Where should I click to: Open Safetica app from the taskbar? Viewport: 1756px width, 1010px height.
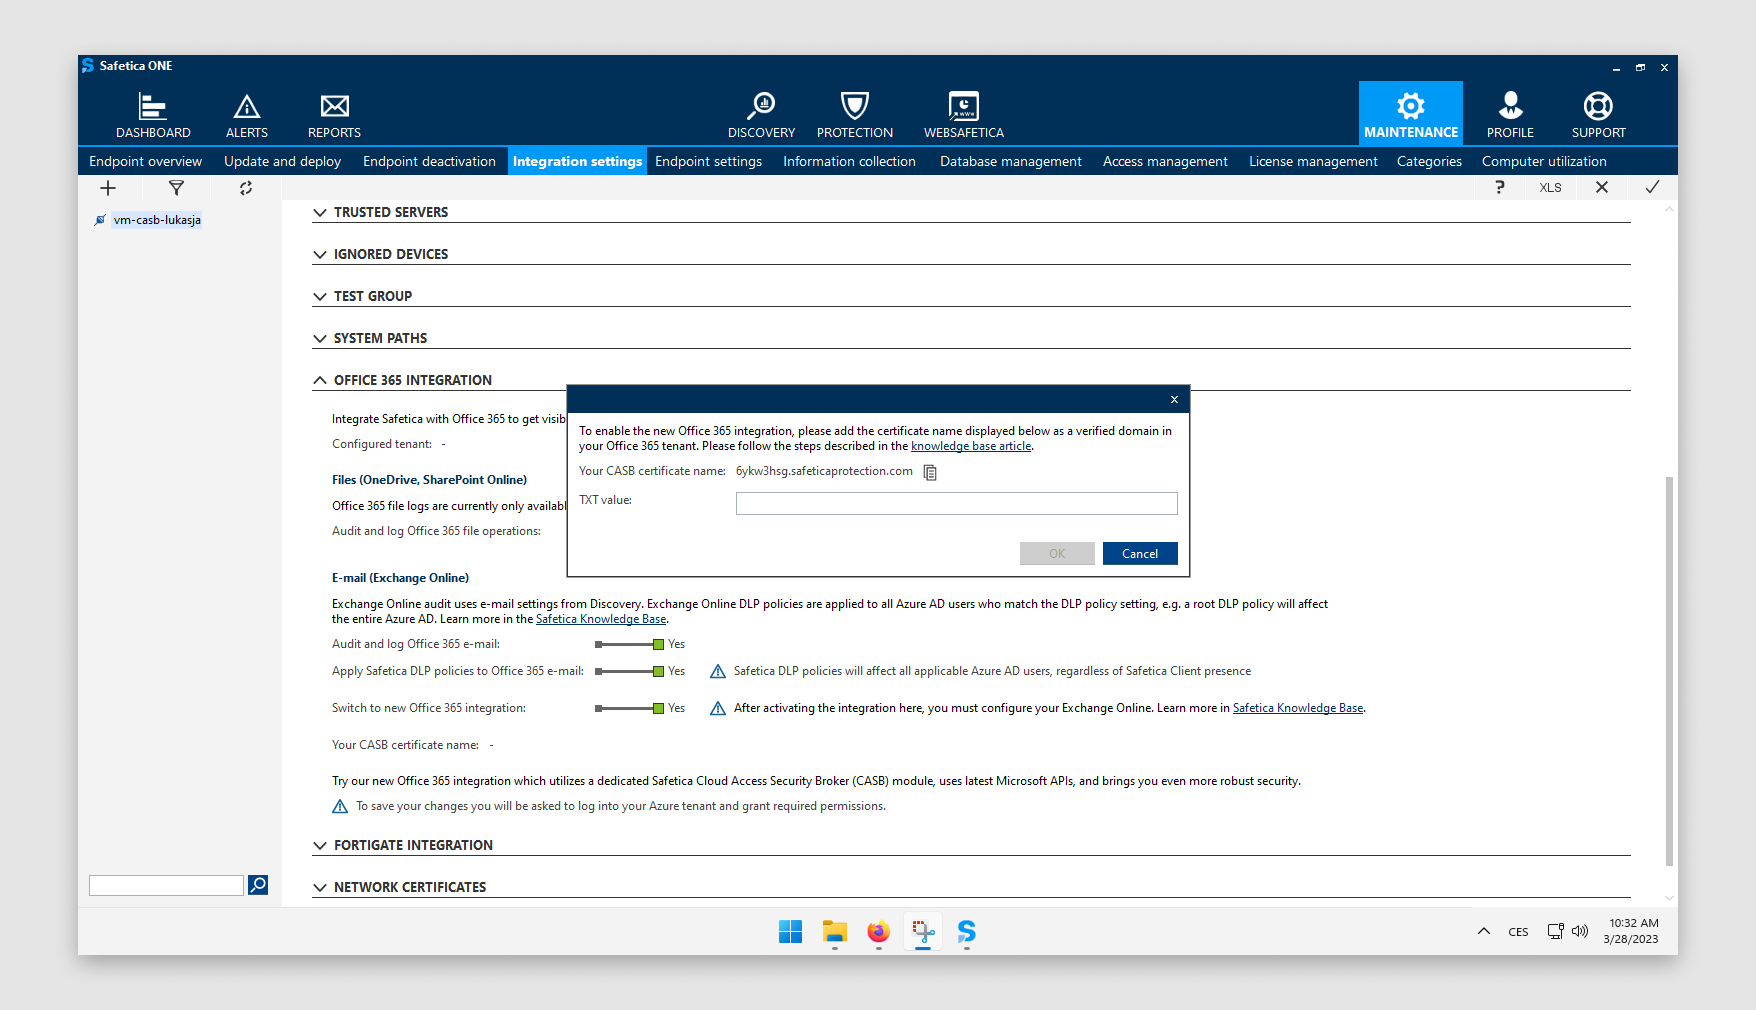click(x=966, y=932)
